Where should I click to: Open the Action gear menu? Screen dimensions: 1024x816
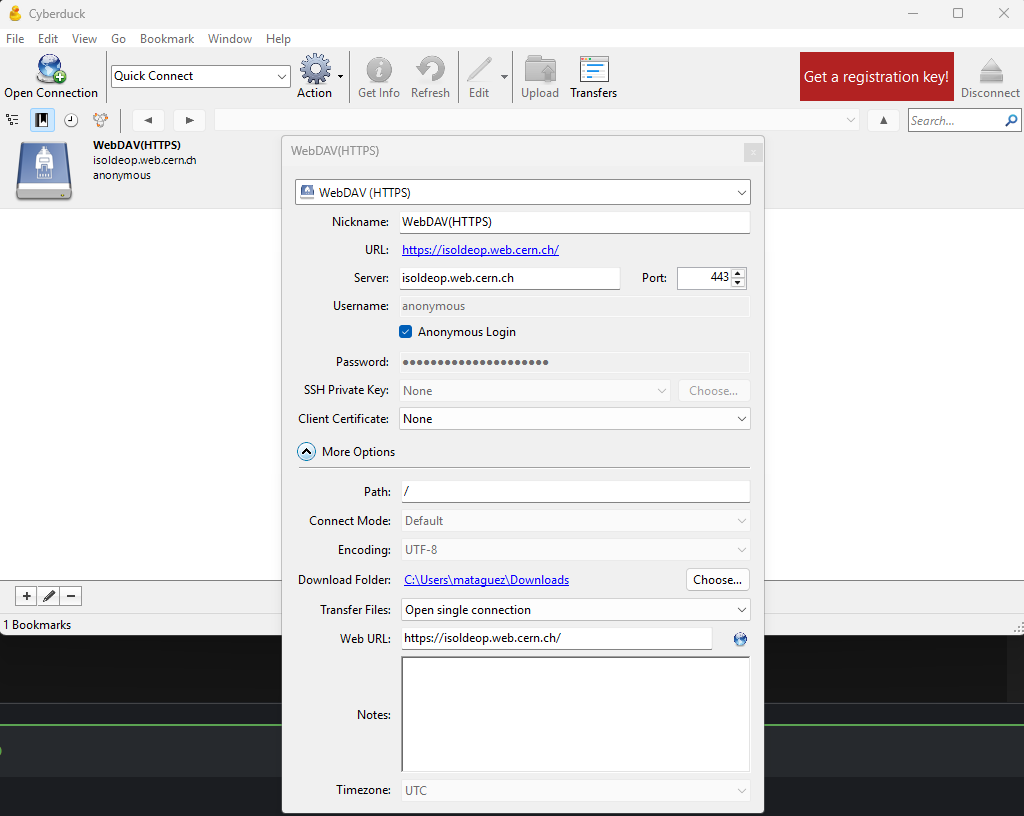tap(316, 70)
